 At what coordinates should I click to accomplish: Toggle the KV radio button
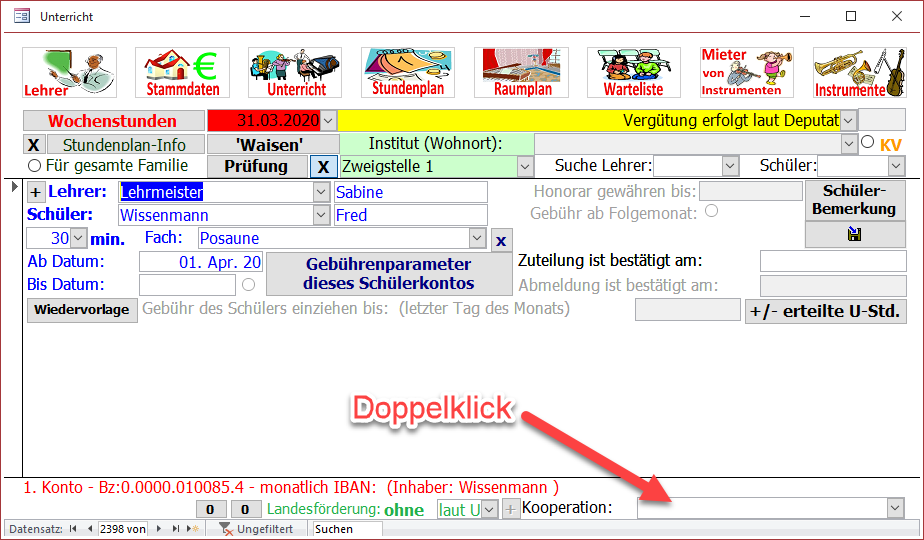[x=868, y=143]
